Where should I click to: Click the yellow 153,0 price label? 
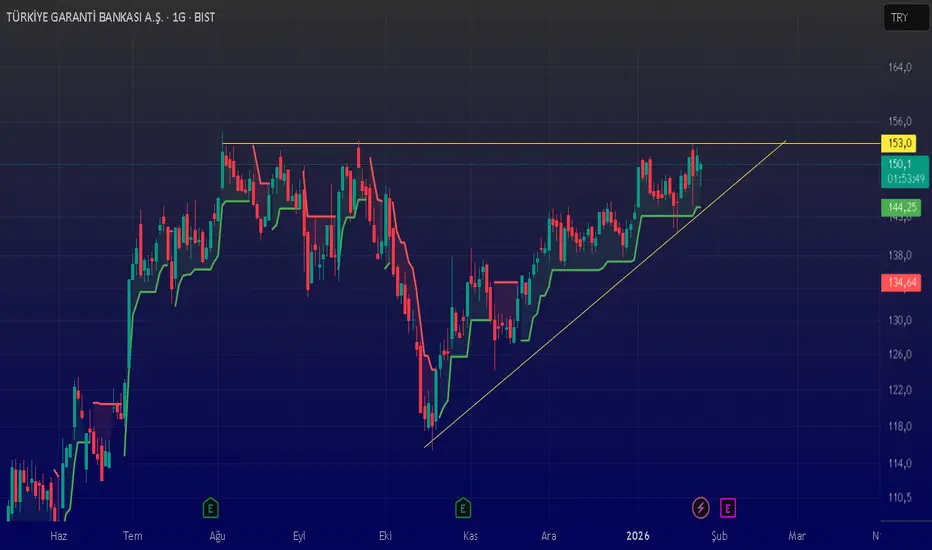pyautogui.click(x=899, y=143)
